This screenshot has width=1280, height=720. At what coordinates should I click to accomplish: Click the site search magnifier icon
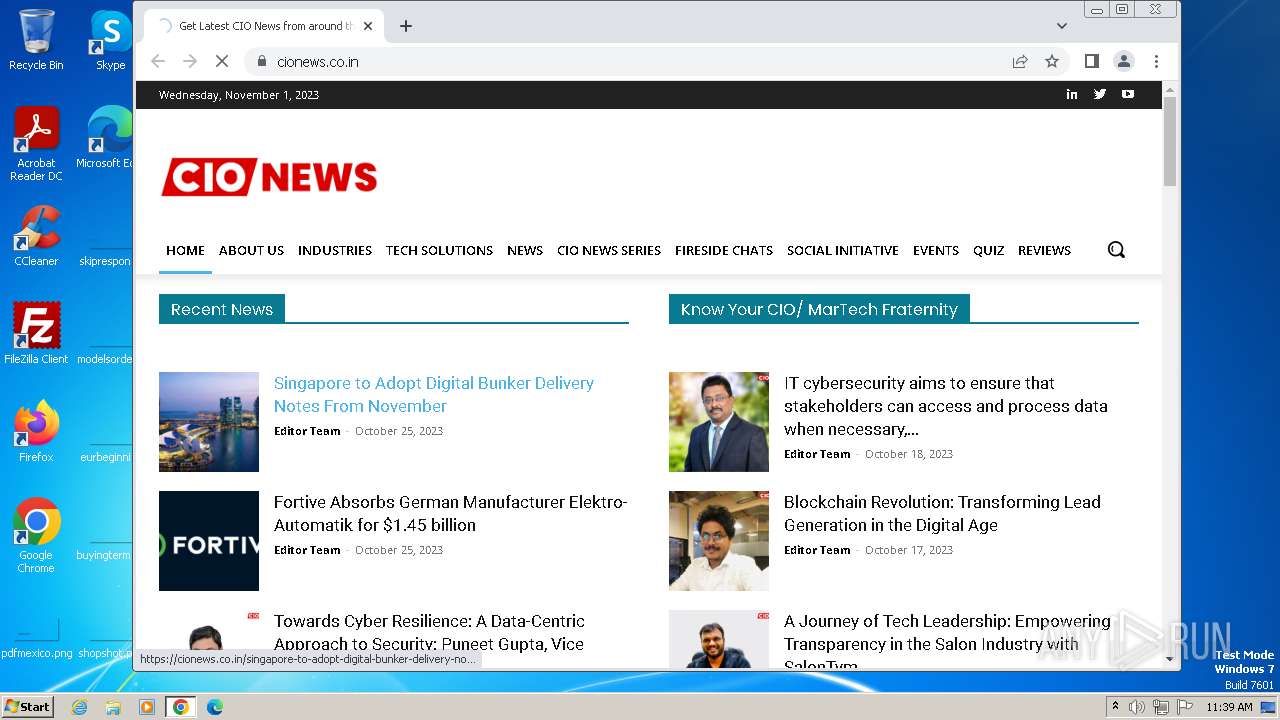click(x=1116, y=250)
